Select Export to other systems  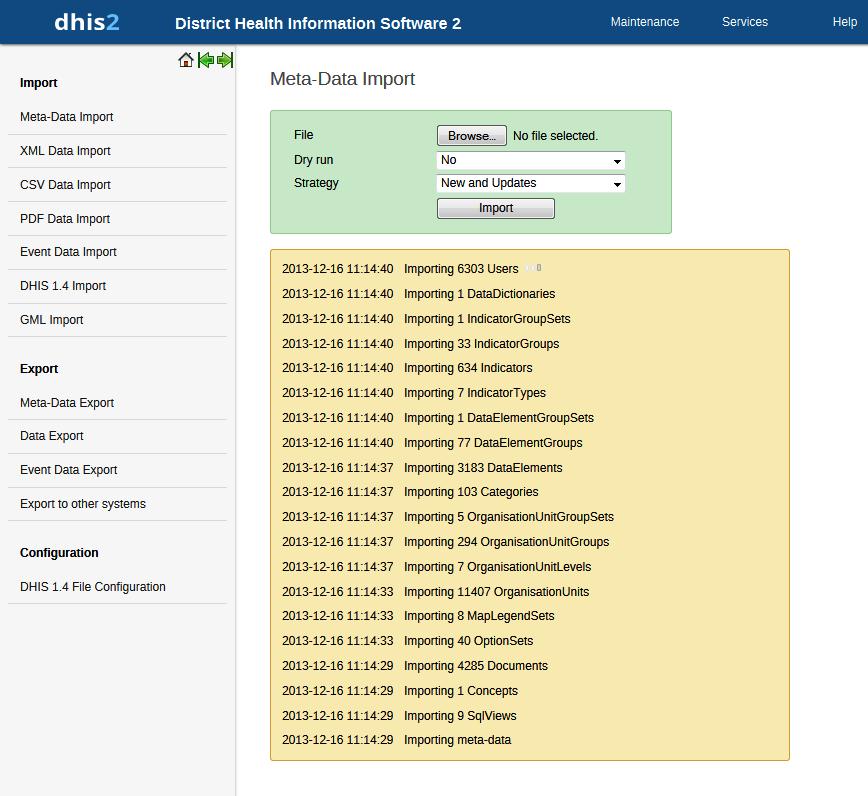(83, 504)
